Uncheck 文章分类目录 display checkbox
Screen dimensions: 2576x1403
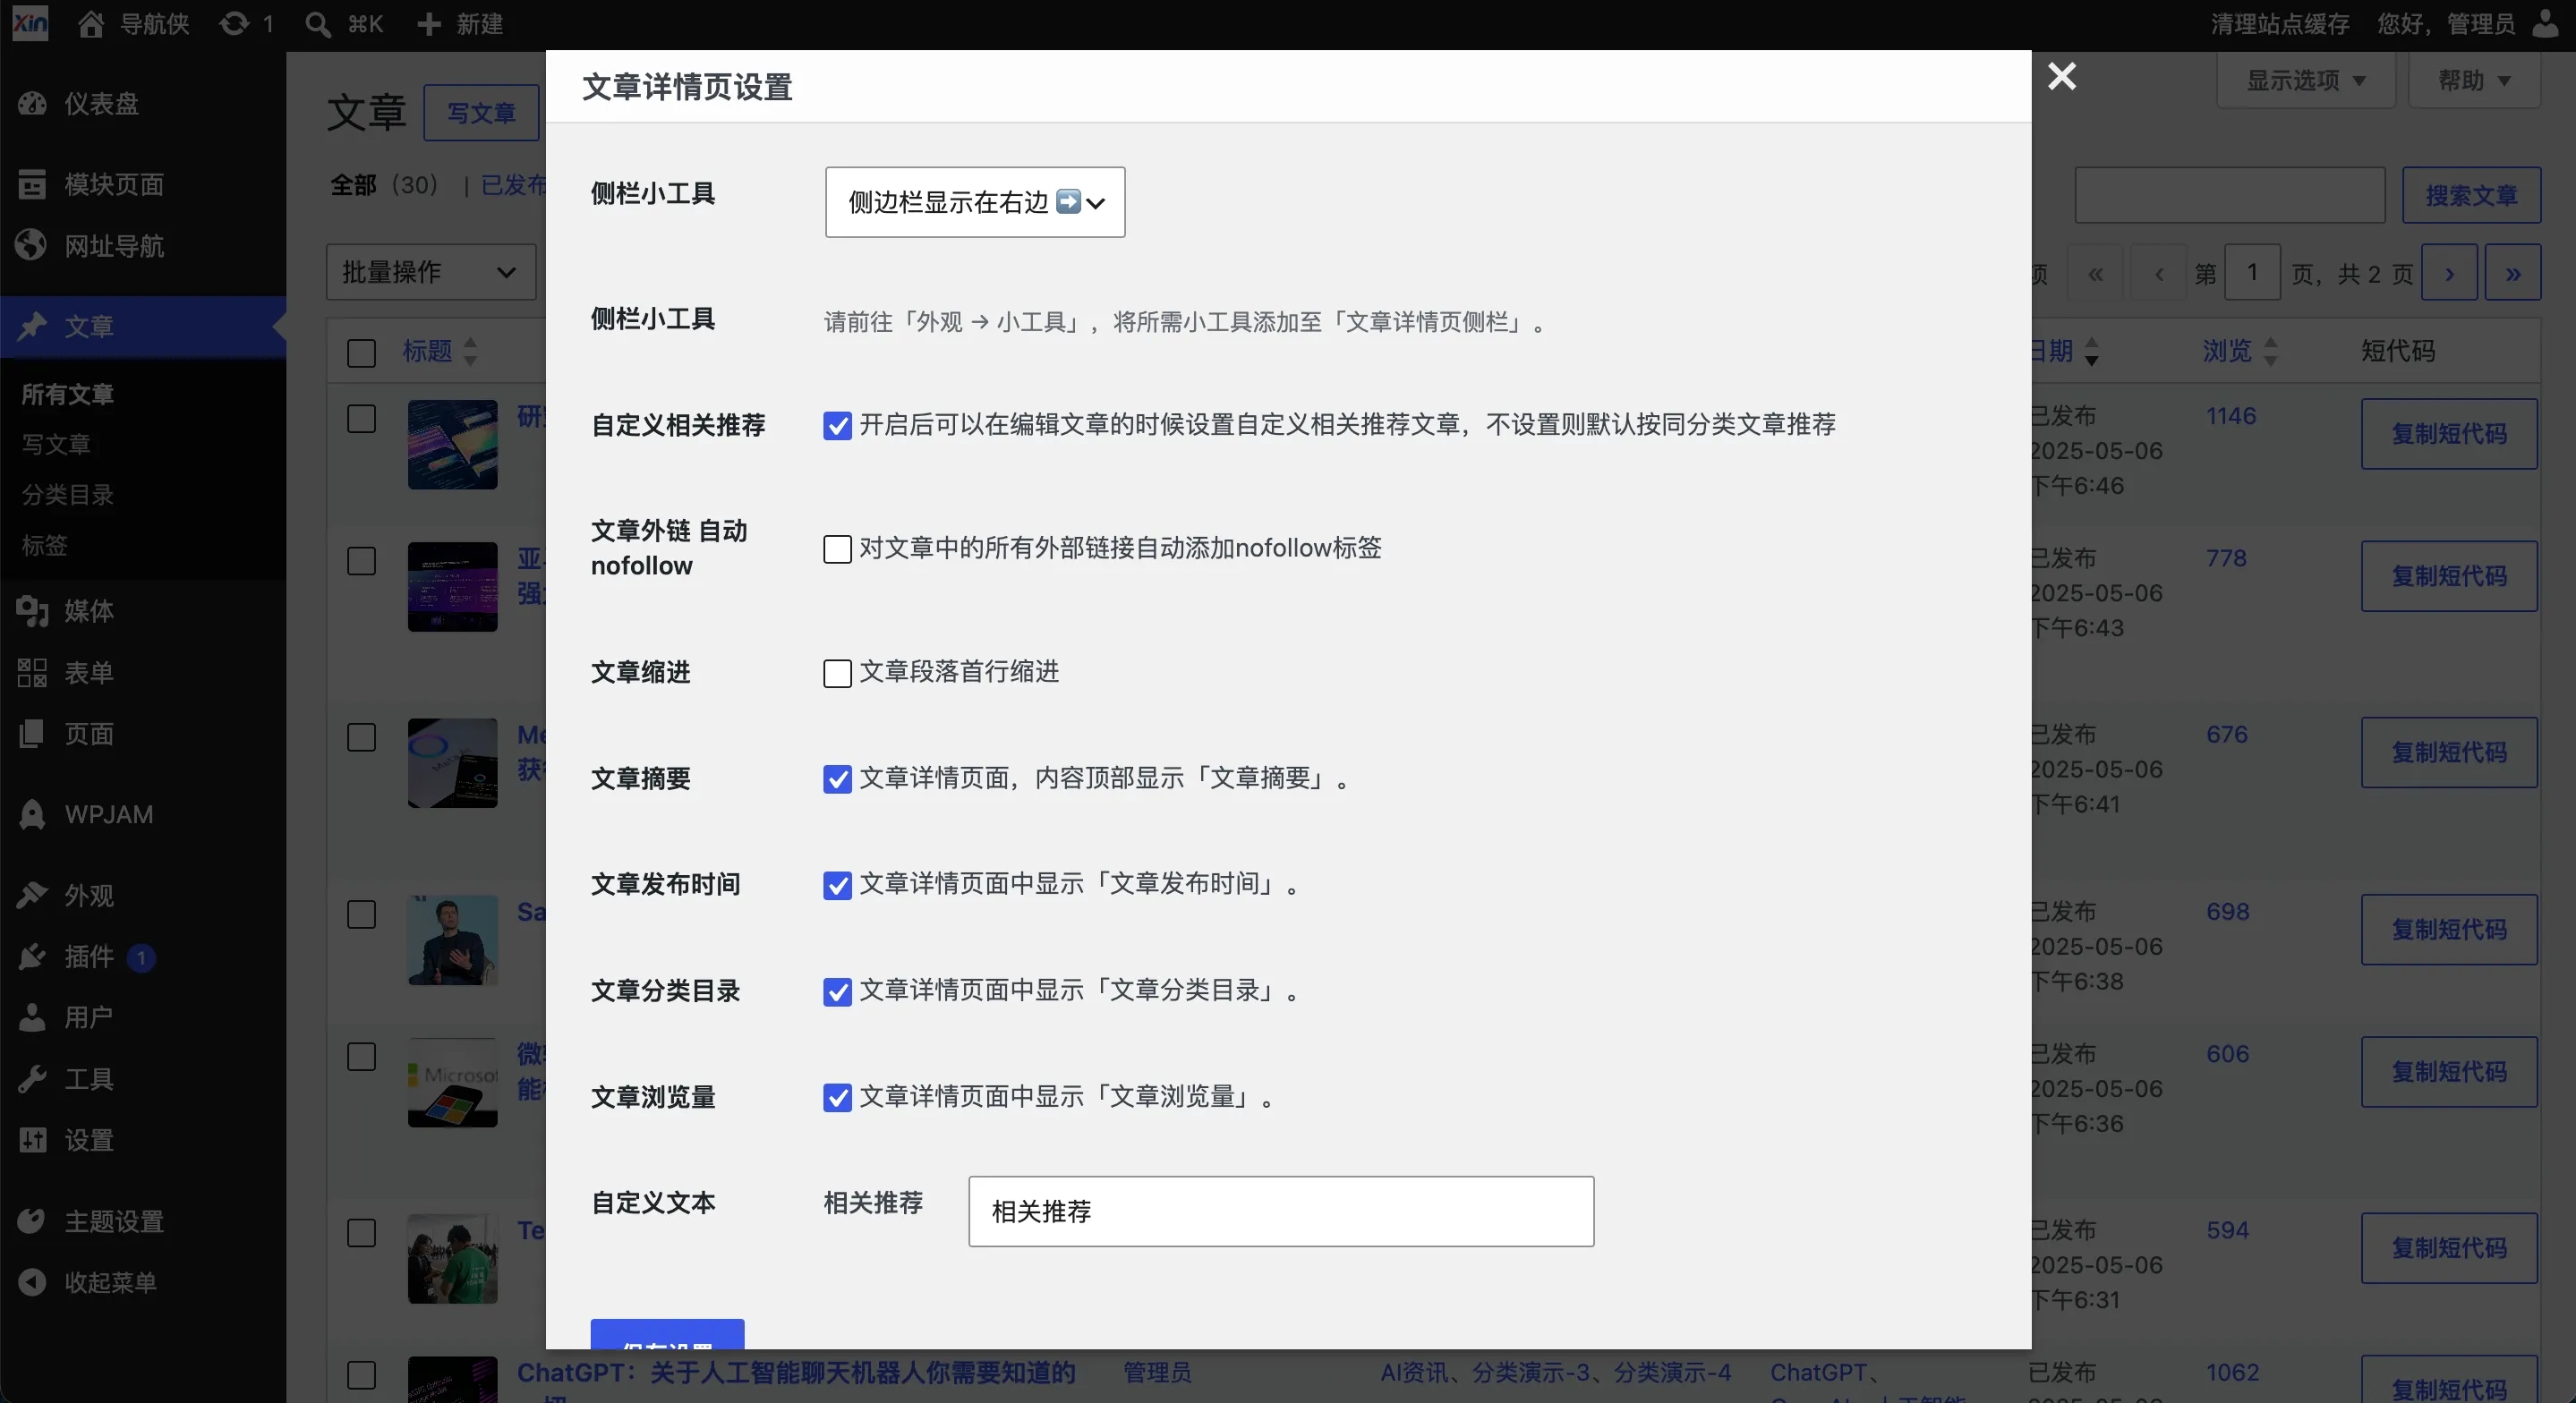(x=837, y=992)
